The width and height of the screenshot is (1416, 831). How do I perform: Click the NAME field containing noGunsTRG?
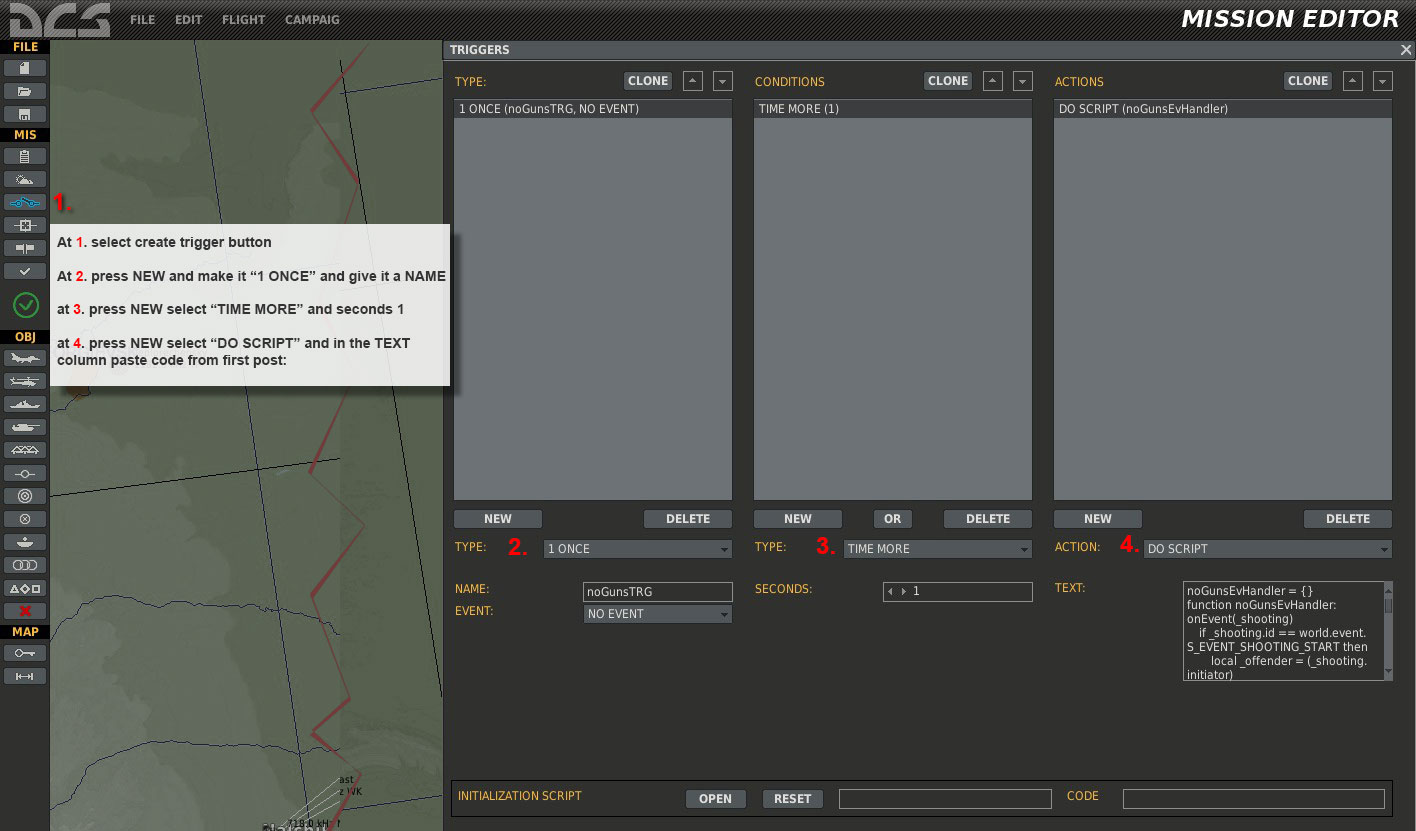tap(658, 592)
